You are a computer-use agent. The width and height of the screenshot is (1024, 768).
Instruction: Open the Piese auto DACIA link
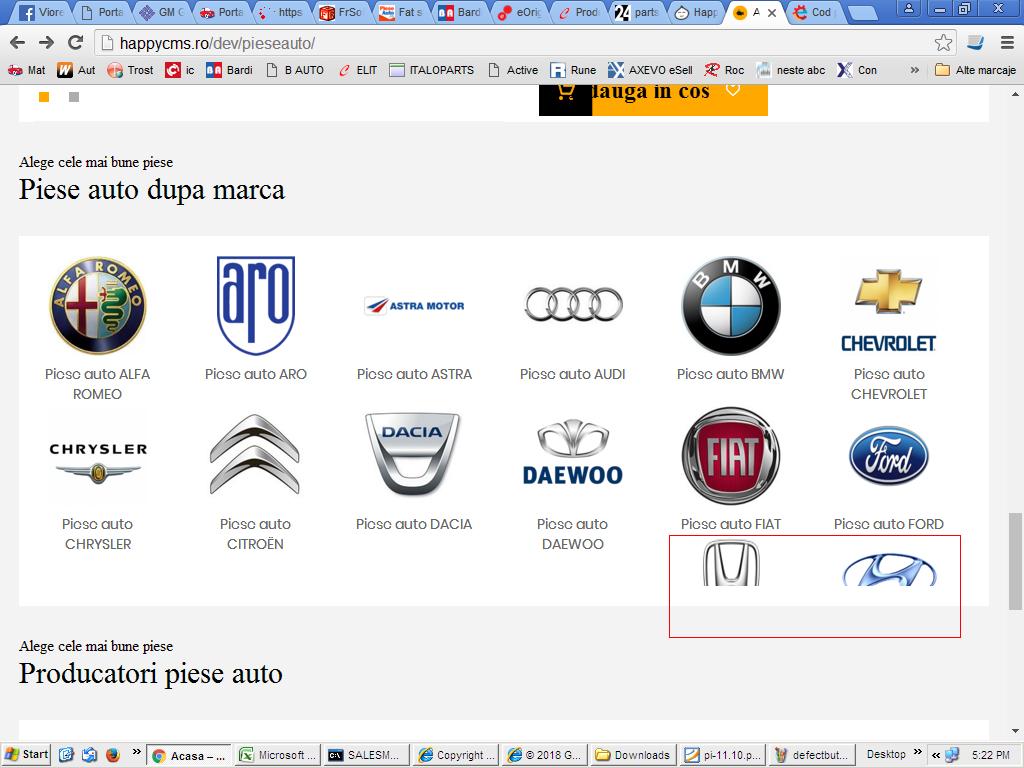pos(414,524)
